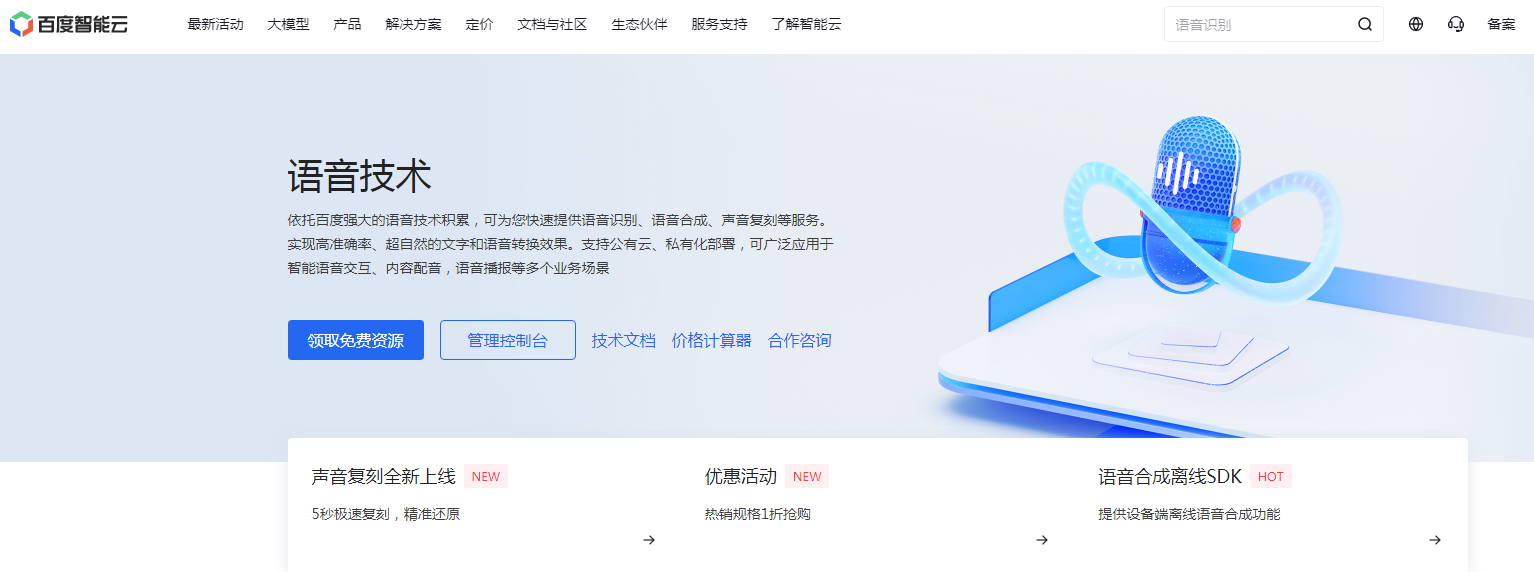Click the search magnifier icon
Screen dimensions: 1534x572
click(1365, 25)
